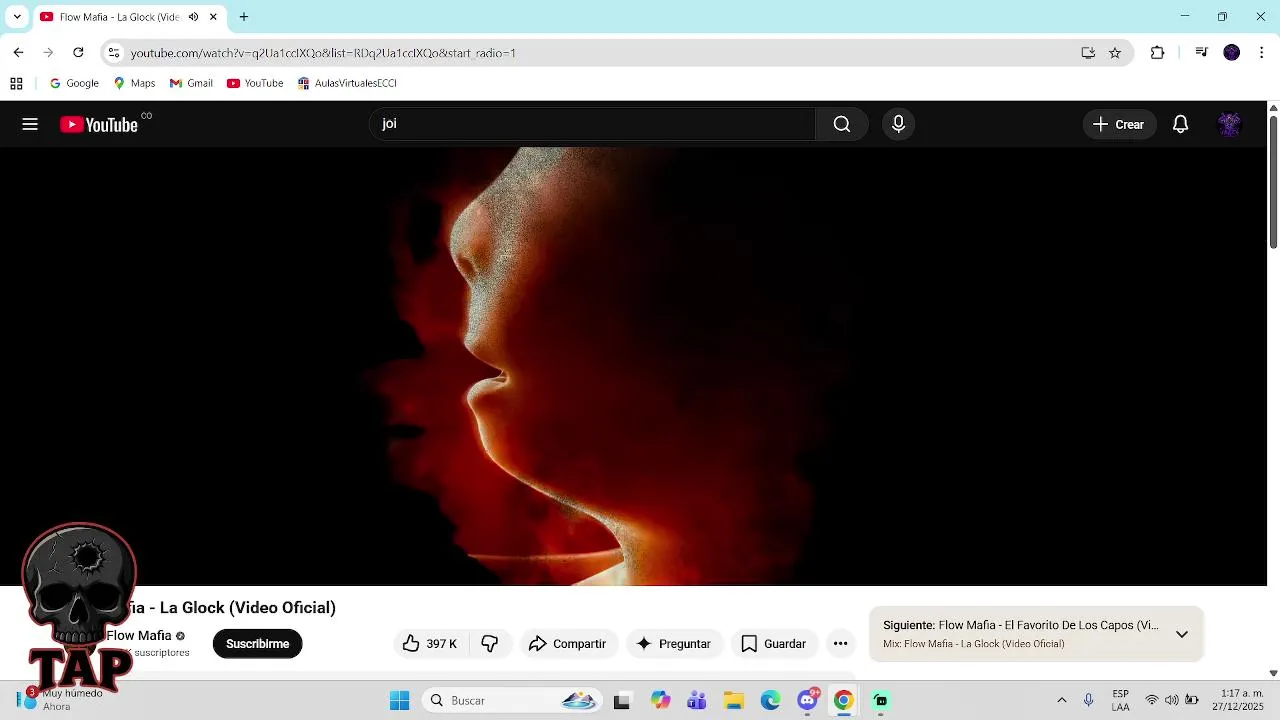1280x720 pixels.
Task: Open the media control icon in Chrome toolbar
Action: [x=1202, y=53]
